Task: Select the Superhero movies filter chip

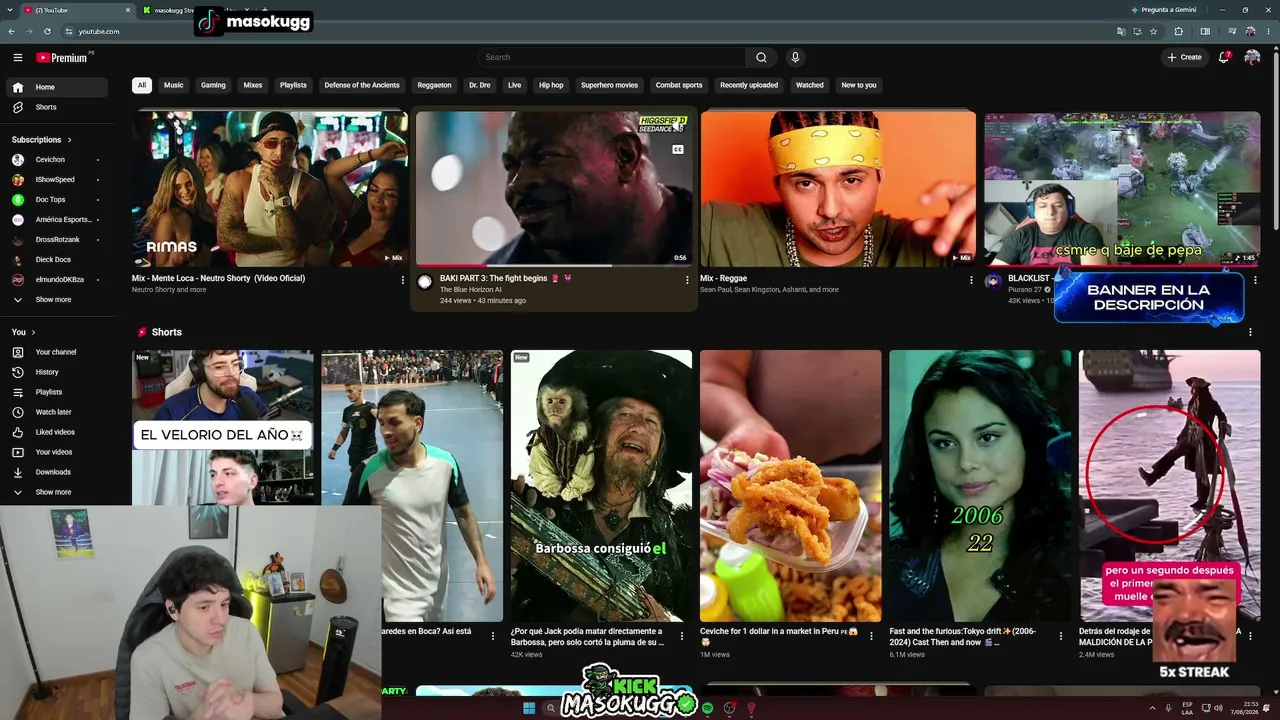Action: (609, 85)
